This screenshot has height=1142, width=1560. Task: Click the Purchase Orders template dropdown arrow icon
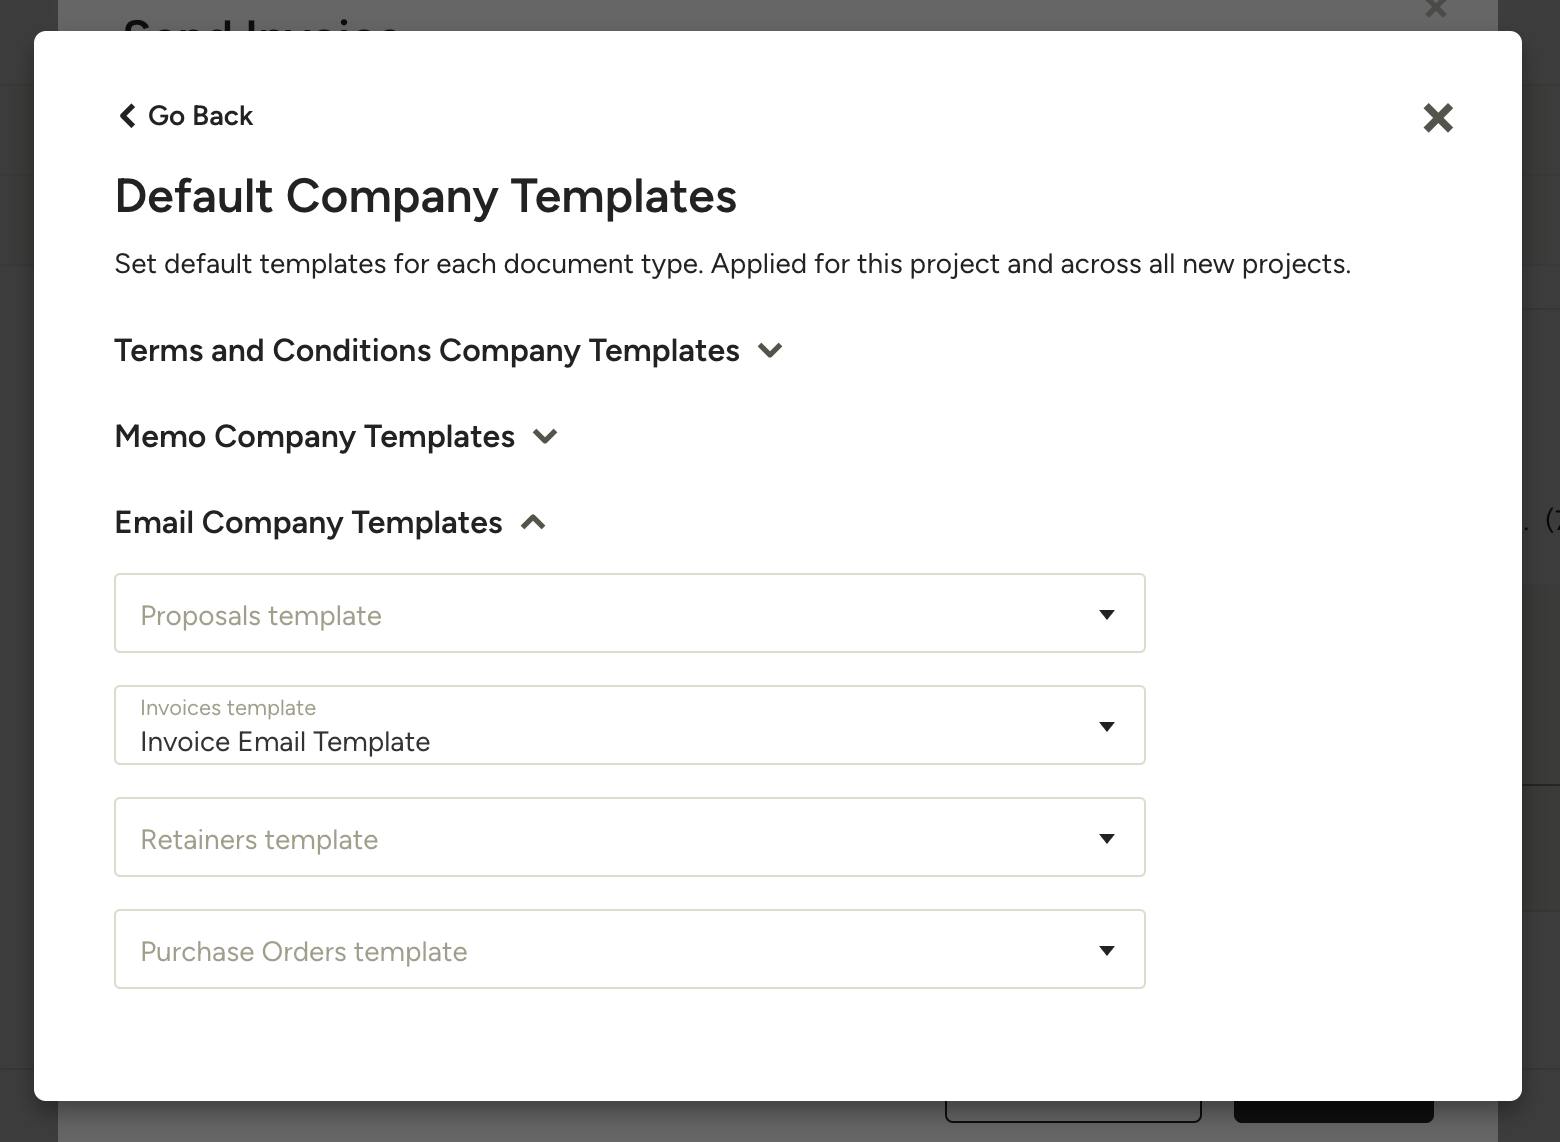(1107, 950)
